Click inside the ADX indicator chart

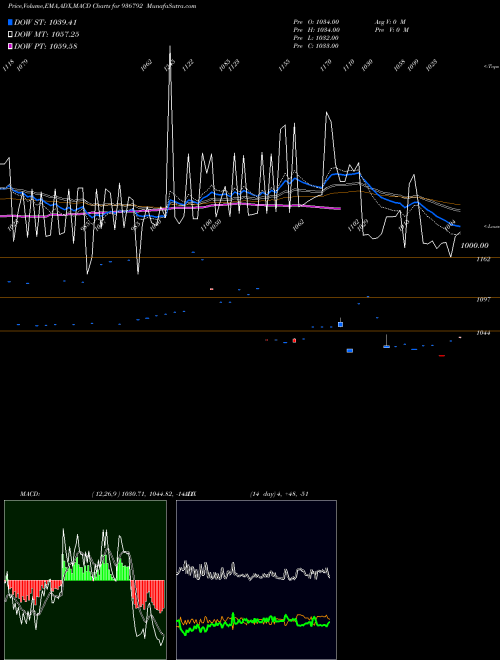click(x=256, y=580)
